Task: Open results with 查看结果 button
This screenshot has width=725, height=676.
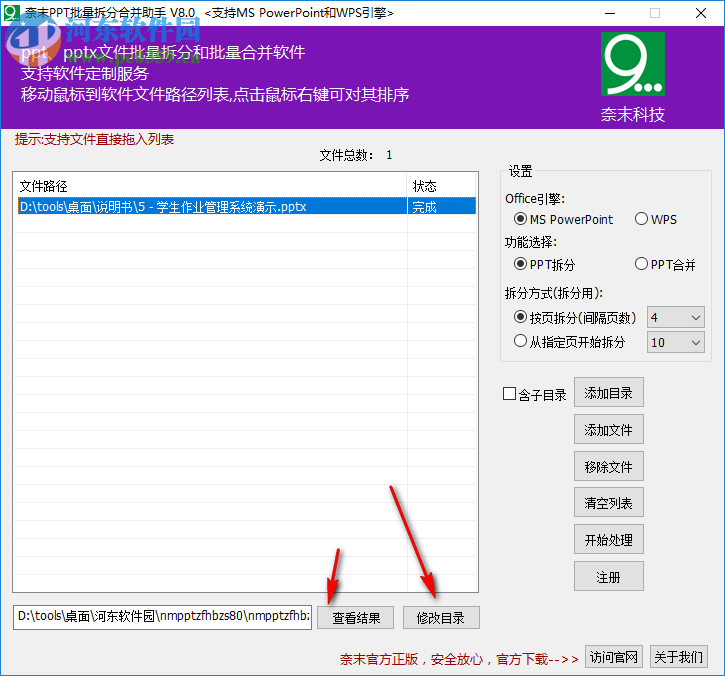Action: [356, 618]
